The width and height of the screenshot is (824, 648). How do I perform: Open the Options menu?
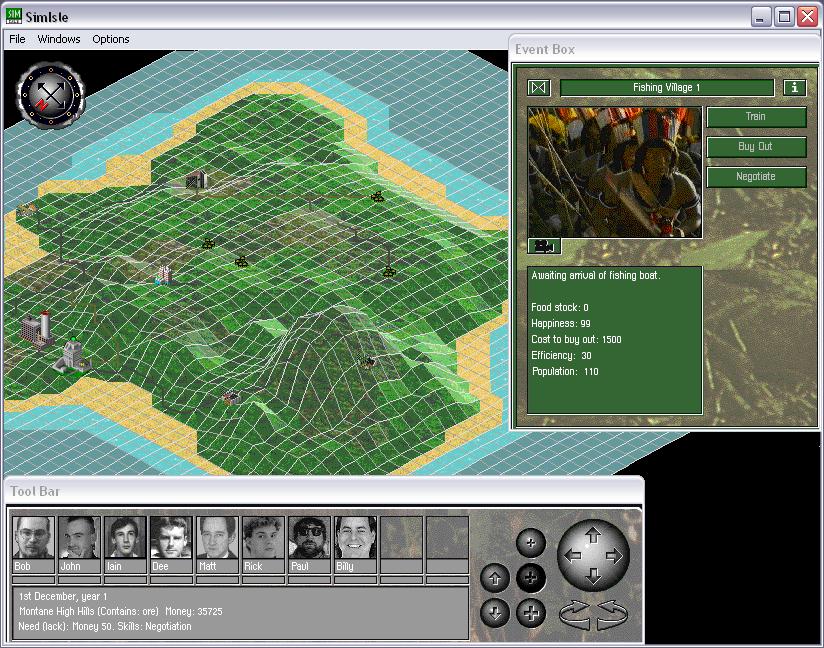111,39
